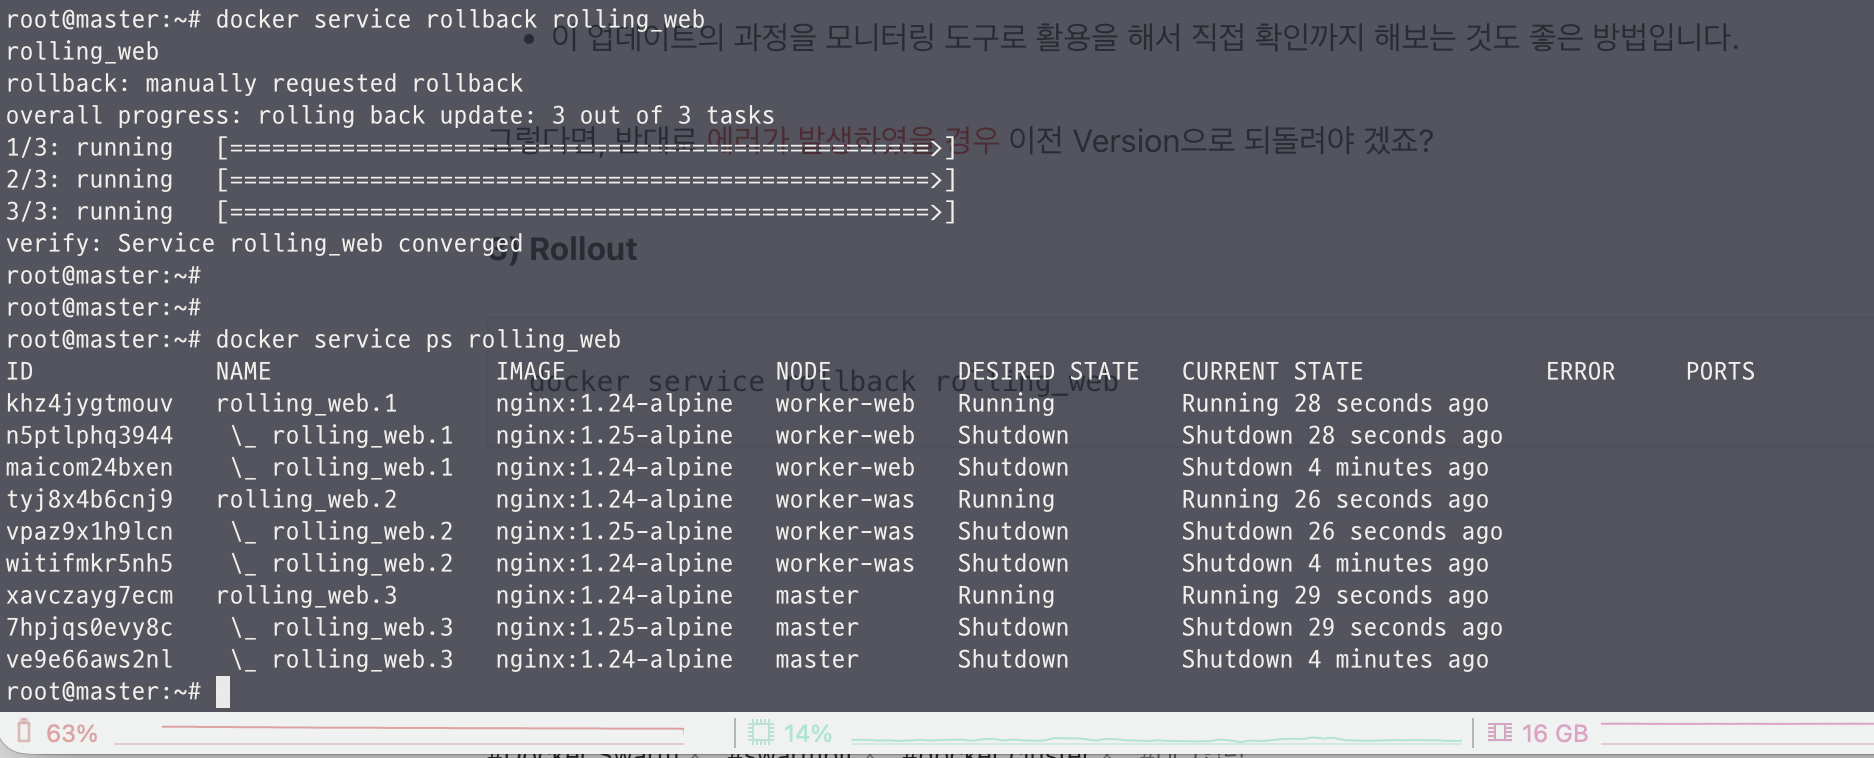1874x758 pixels.
Task: Click task ID 7hpjqs0evy8c
Action: [89, 628]
